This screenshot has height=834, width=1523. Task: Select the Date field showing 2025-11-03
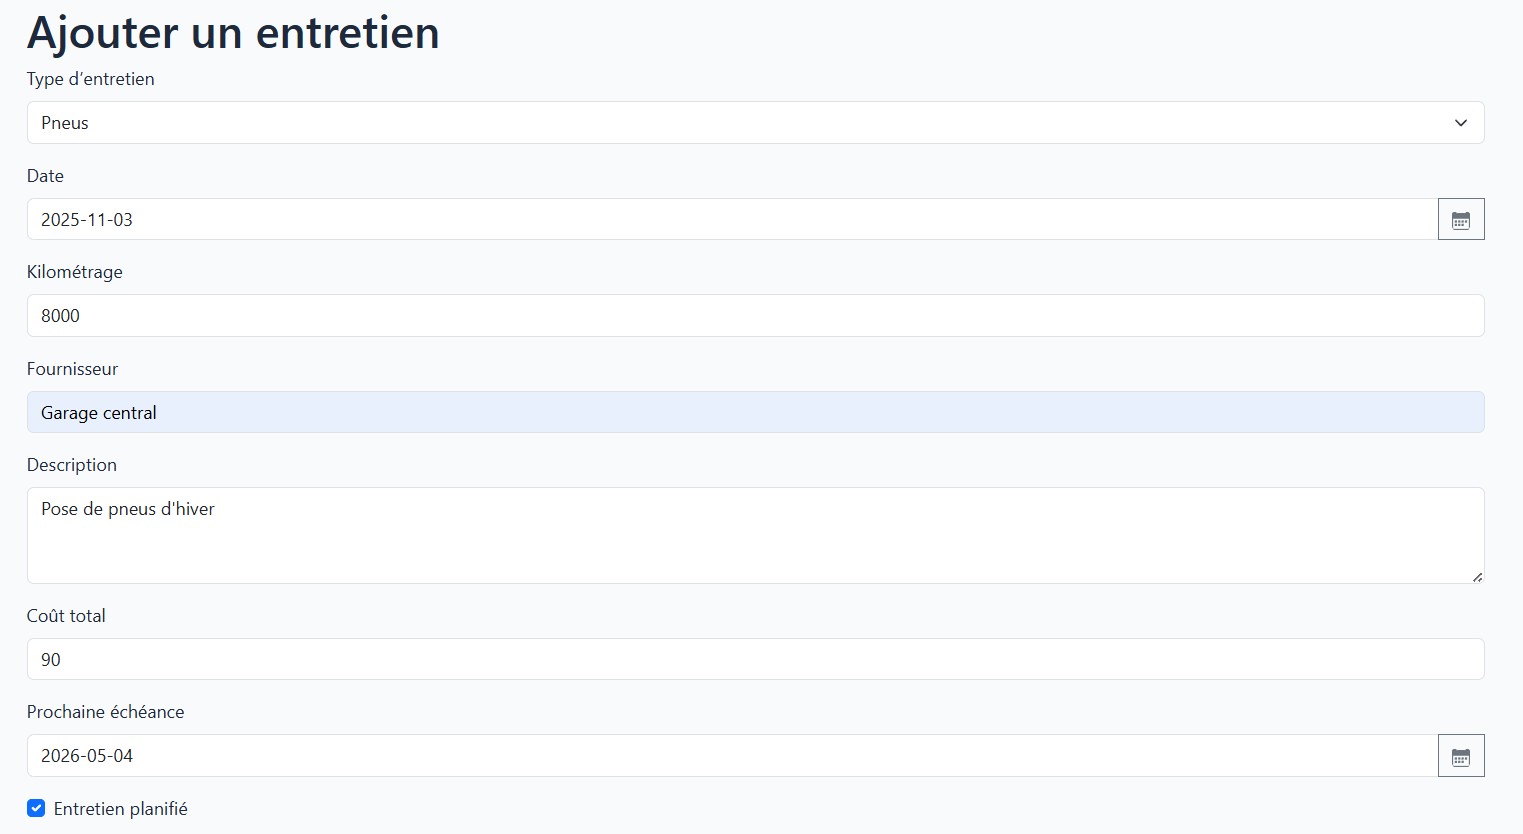coord(700,219)
